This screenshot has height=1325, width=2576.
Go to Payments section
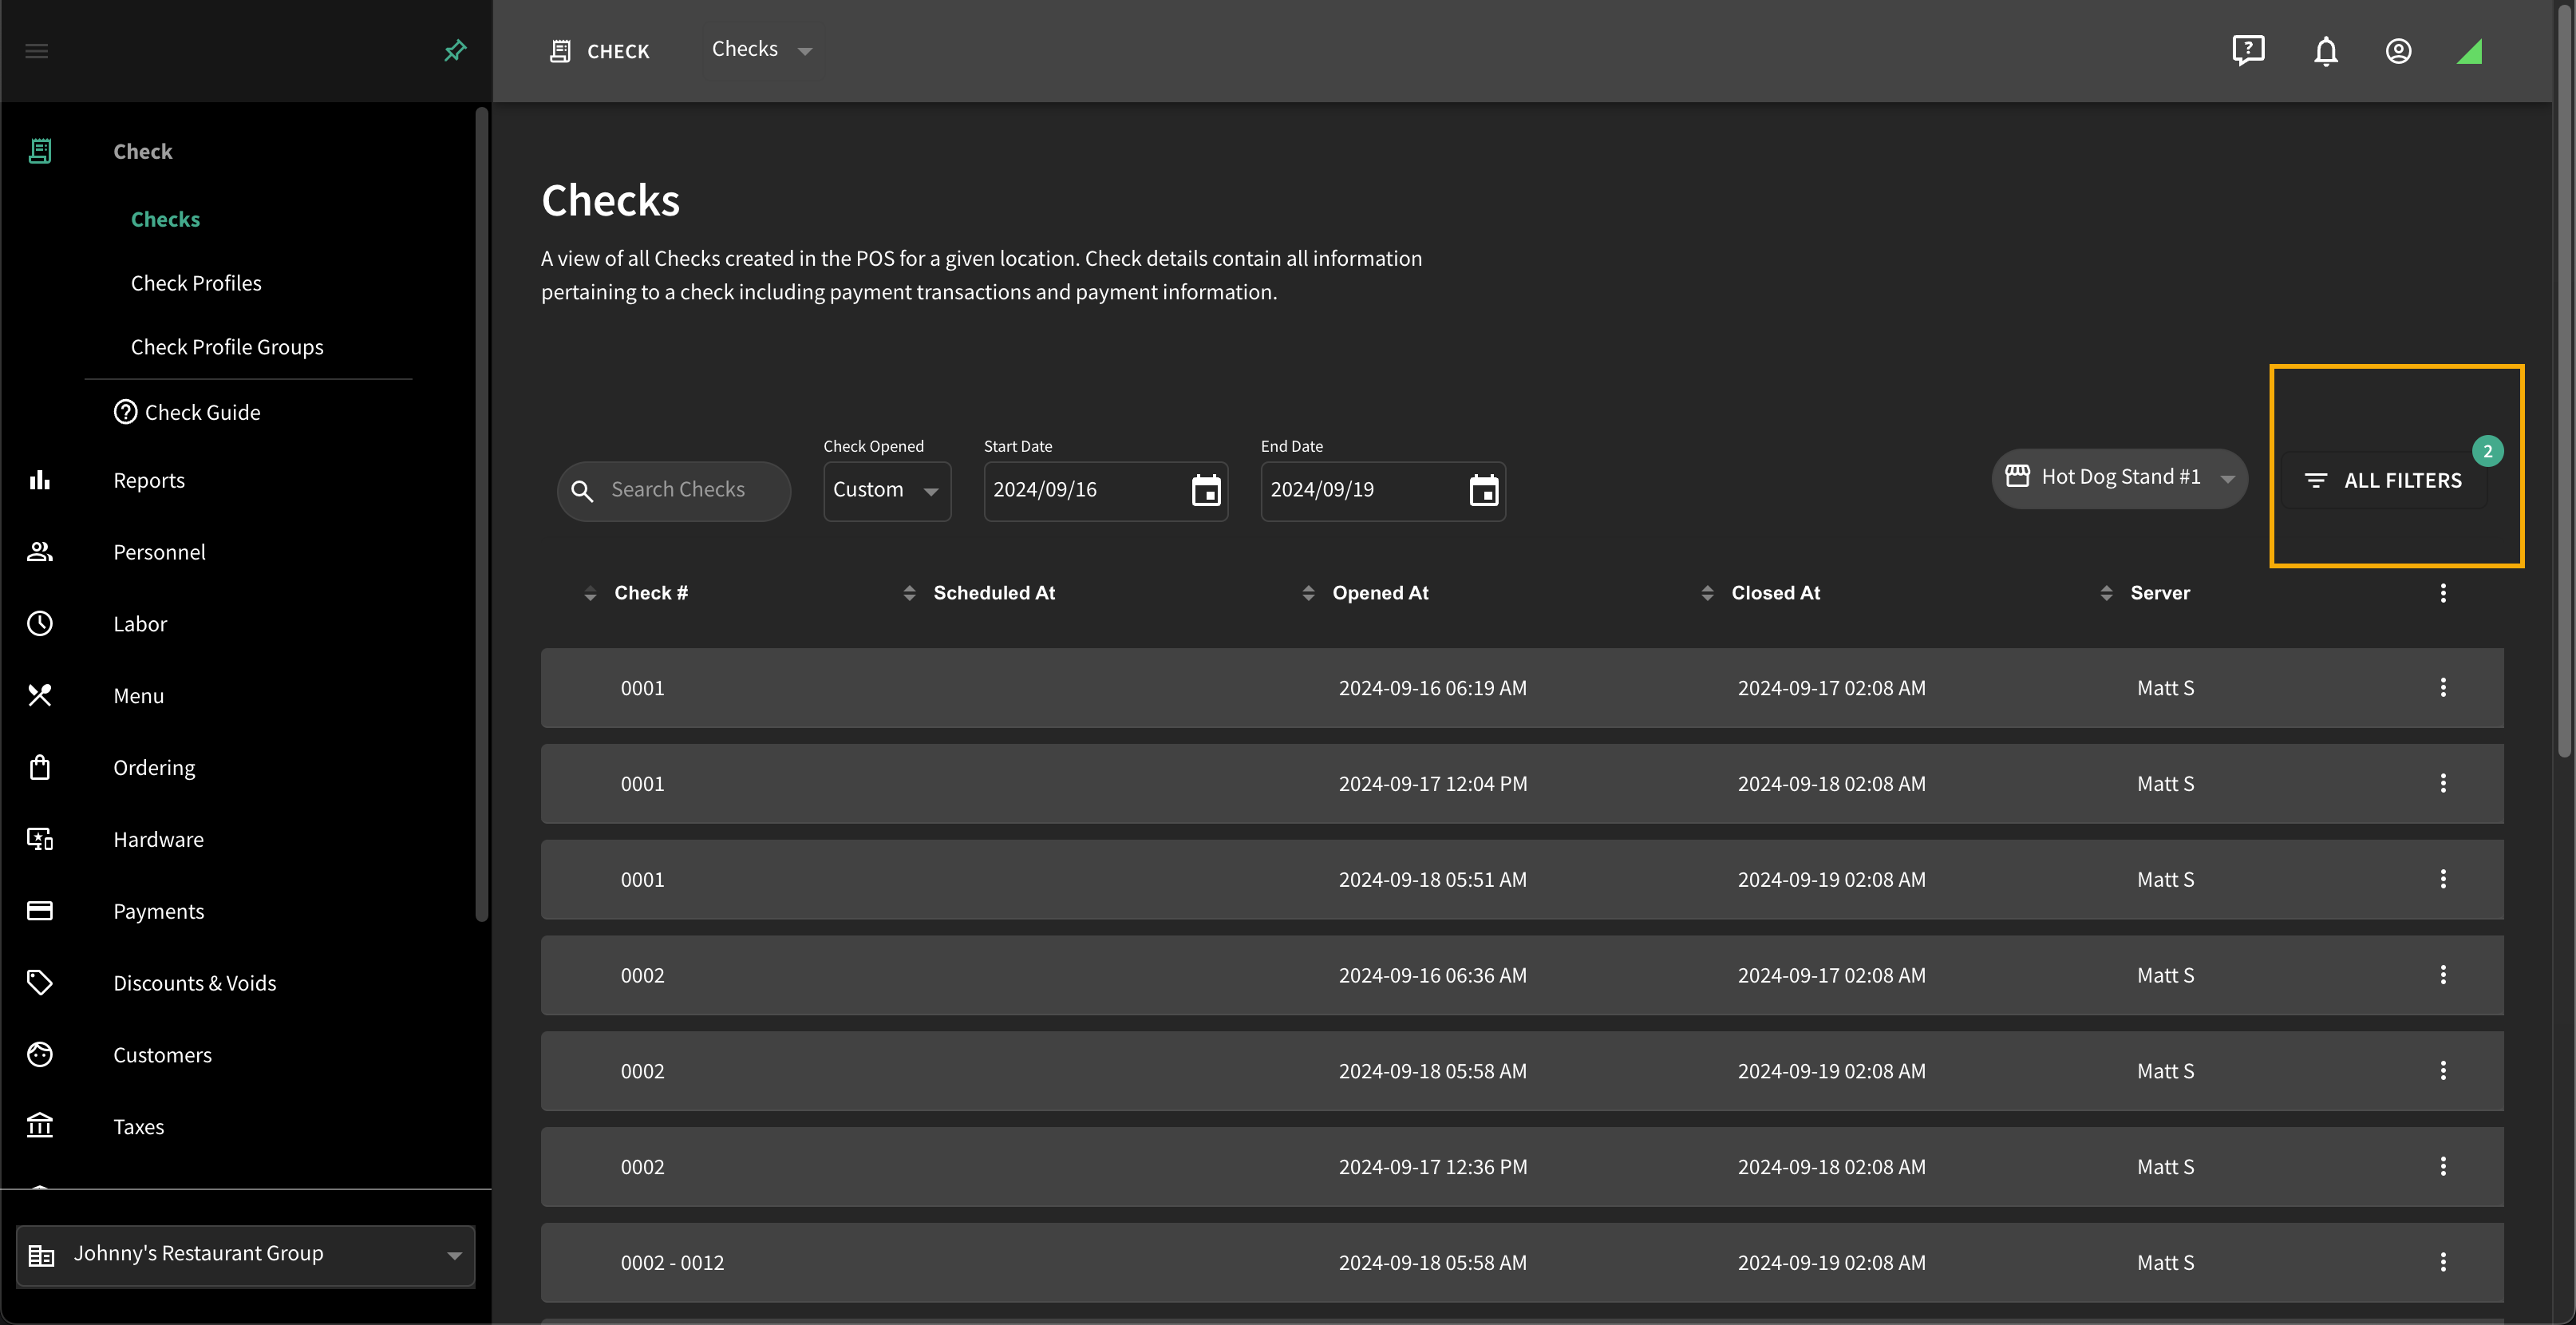click(x=158, y=911)
